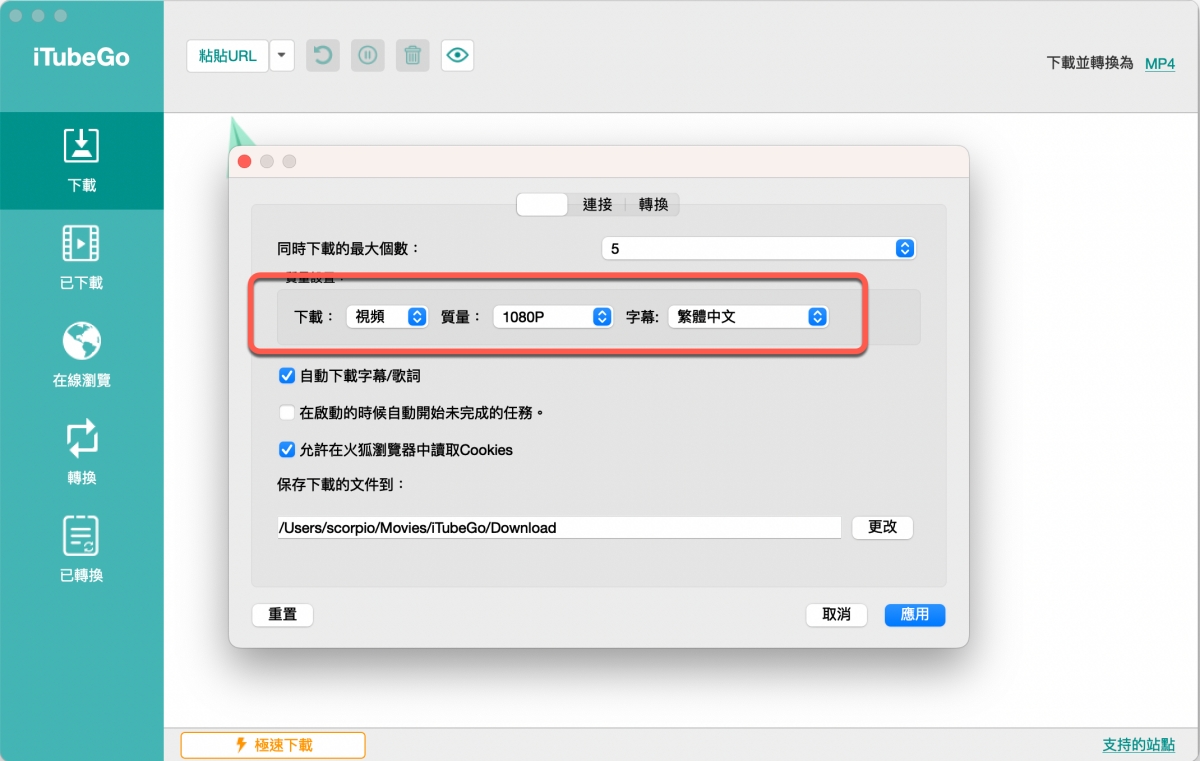Click the 下載並轉換為 label text

point(1090,63)
